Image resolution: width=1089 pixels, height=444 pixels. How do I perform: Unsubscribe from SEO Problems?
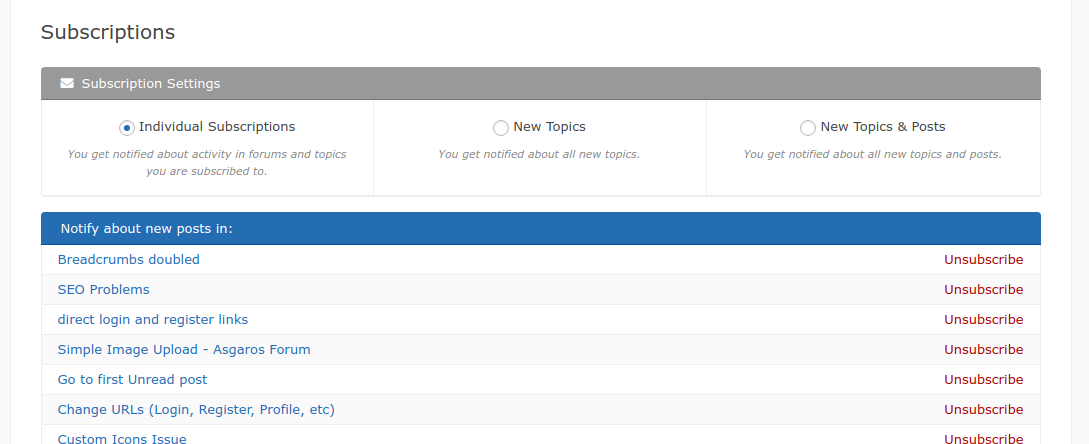pyautogui.click(x=983, y=290)
